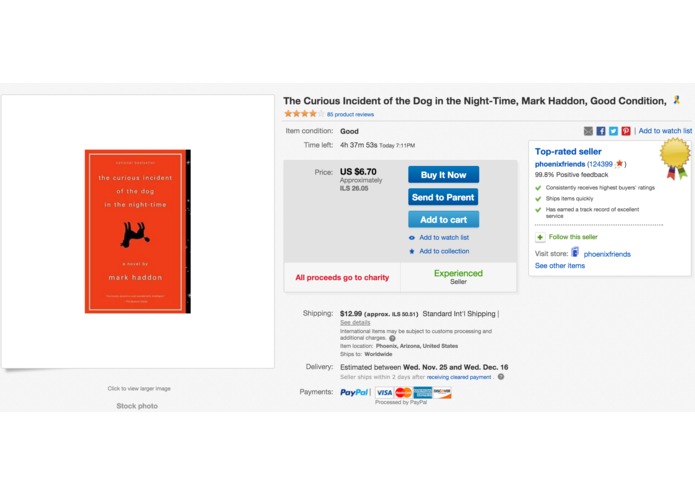Click help icon next to additional charges

392,338
